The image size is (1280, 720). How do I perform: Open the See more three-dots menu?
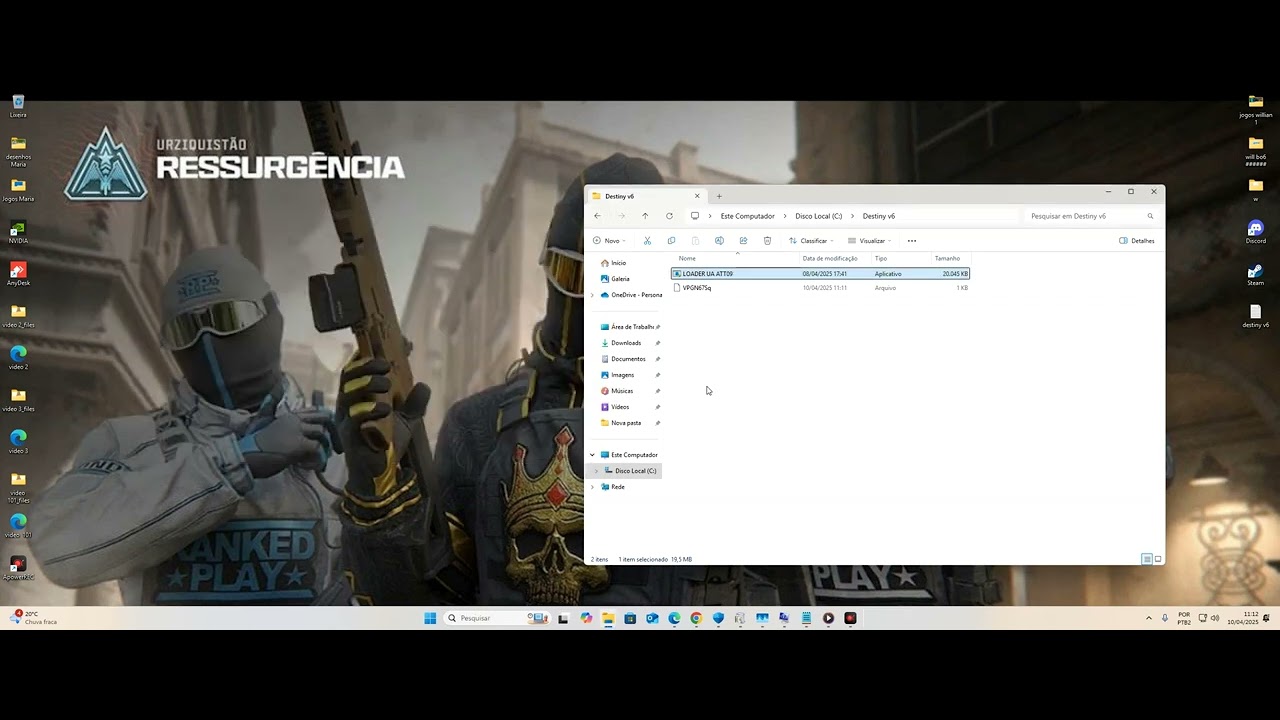[x=912, y=241]
